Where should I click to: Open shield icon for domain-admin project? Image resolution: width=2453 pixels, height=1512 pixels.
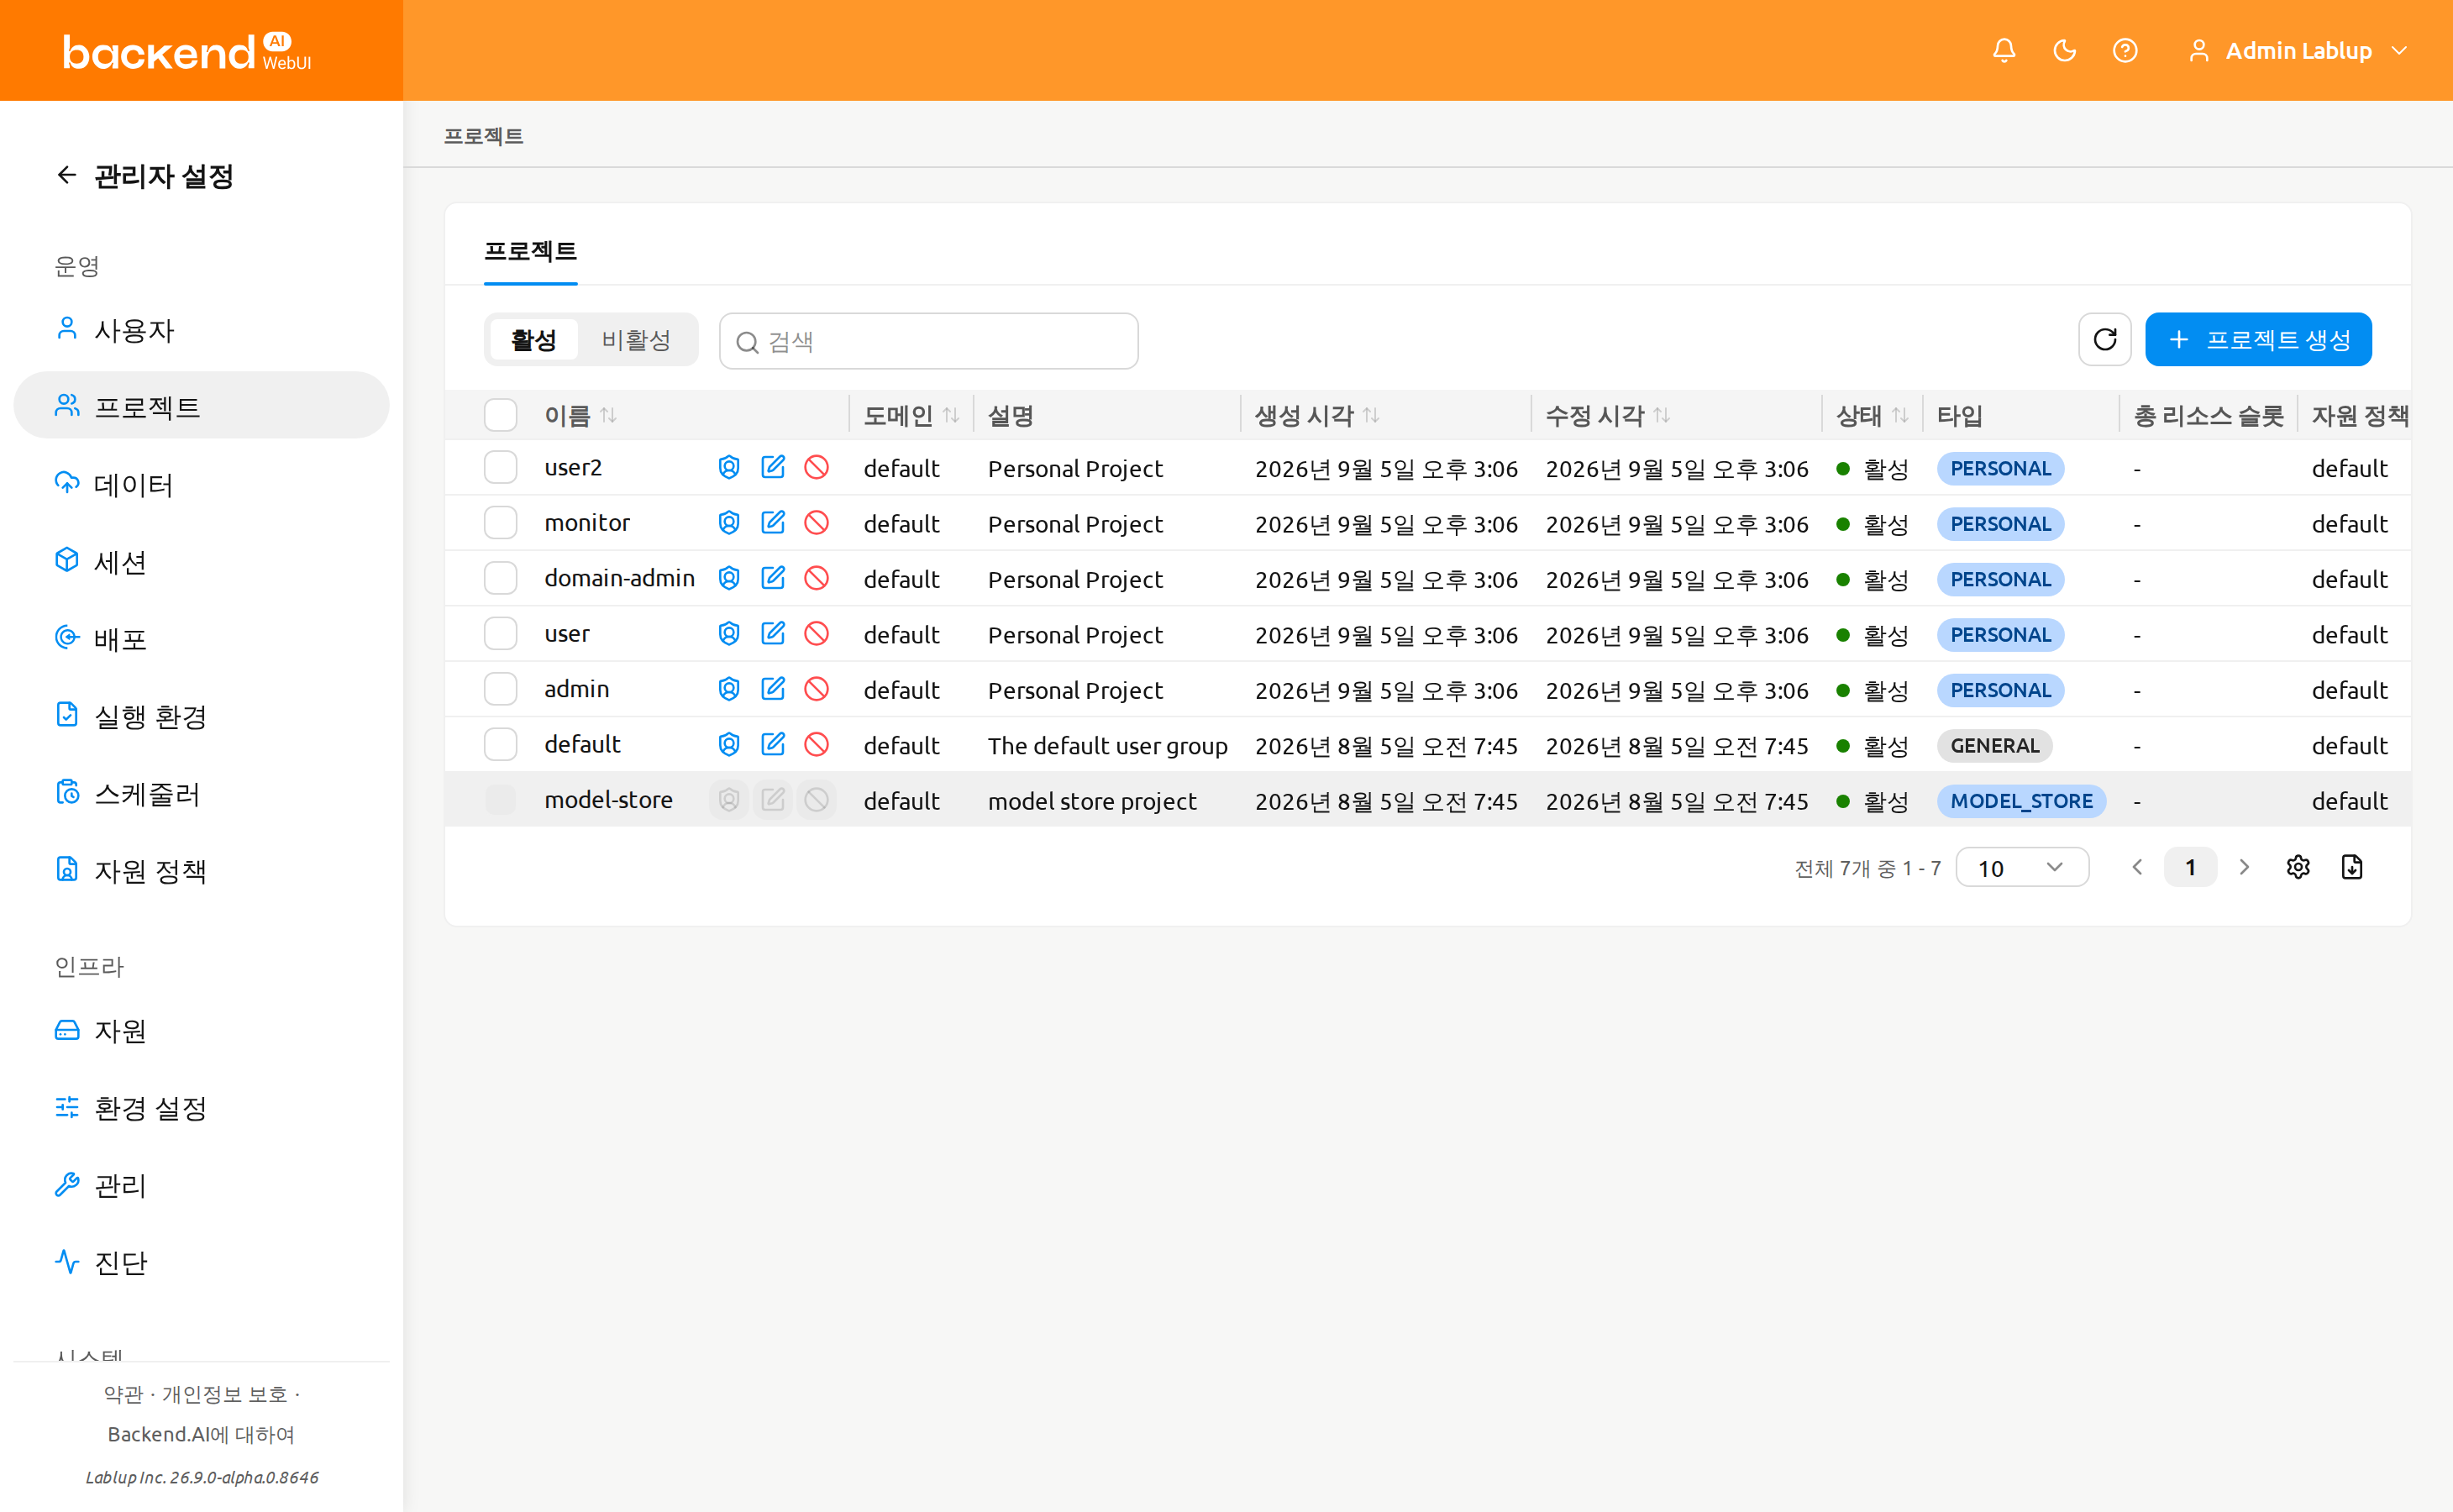[x=729, y=578]
